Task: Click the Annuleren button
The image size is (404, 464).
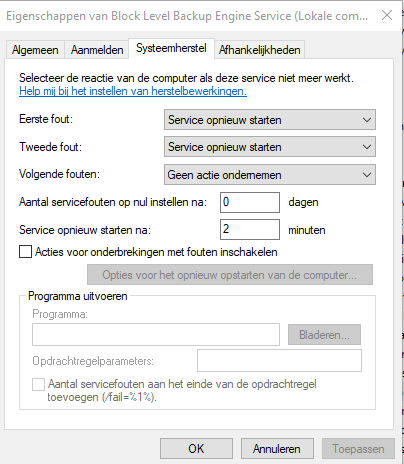Action: click(x=277, y=449)
